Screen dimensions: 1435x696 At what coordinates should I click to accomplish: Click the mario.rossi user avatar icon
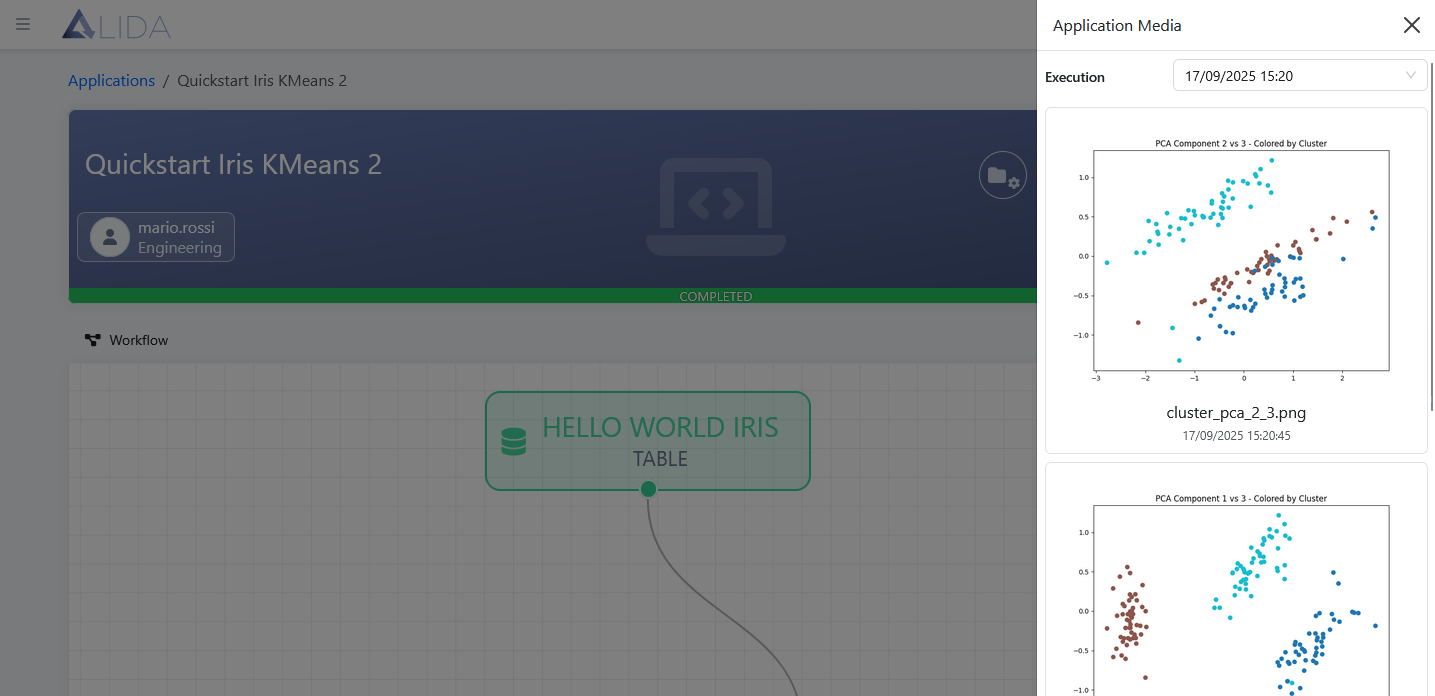110,237
